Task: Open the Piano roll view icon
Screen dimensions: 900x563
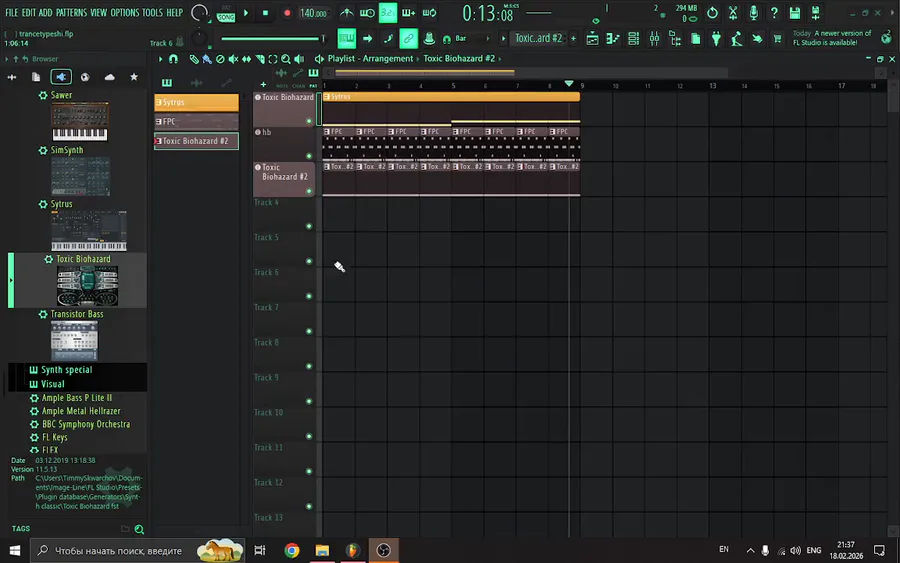Action: (613, 39)
